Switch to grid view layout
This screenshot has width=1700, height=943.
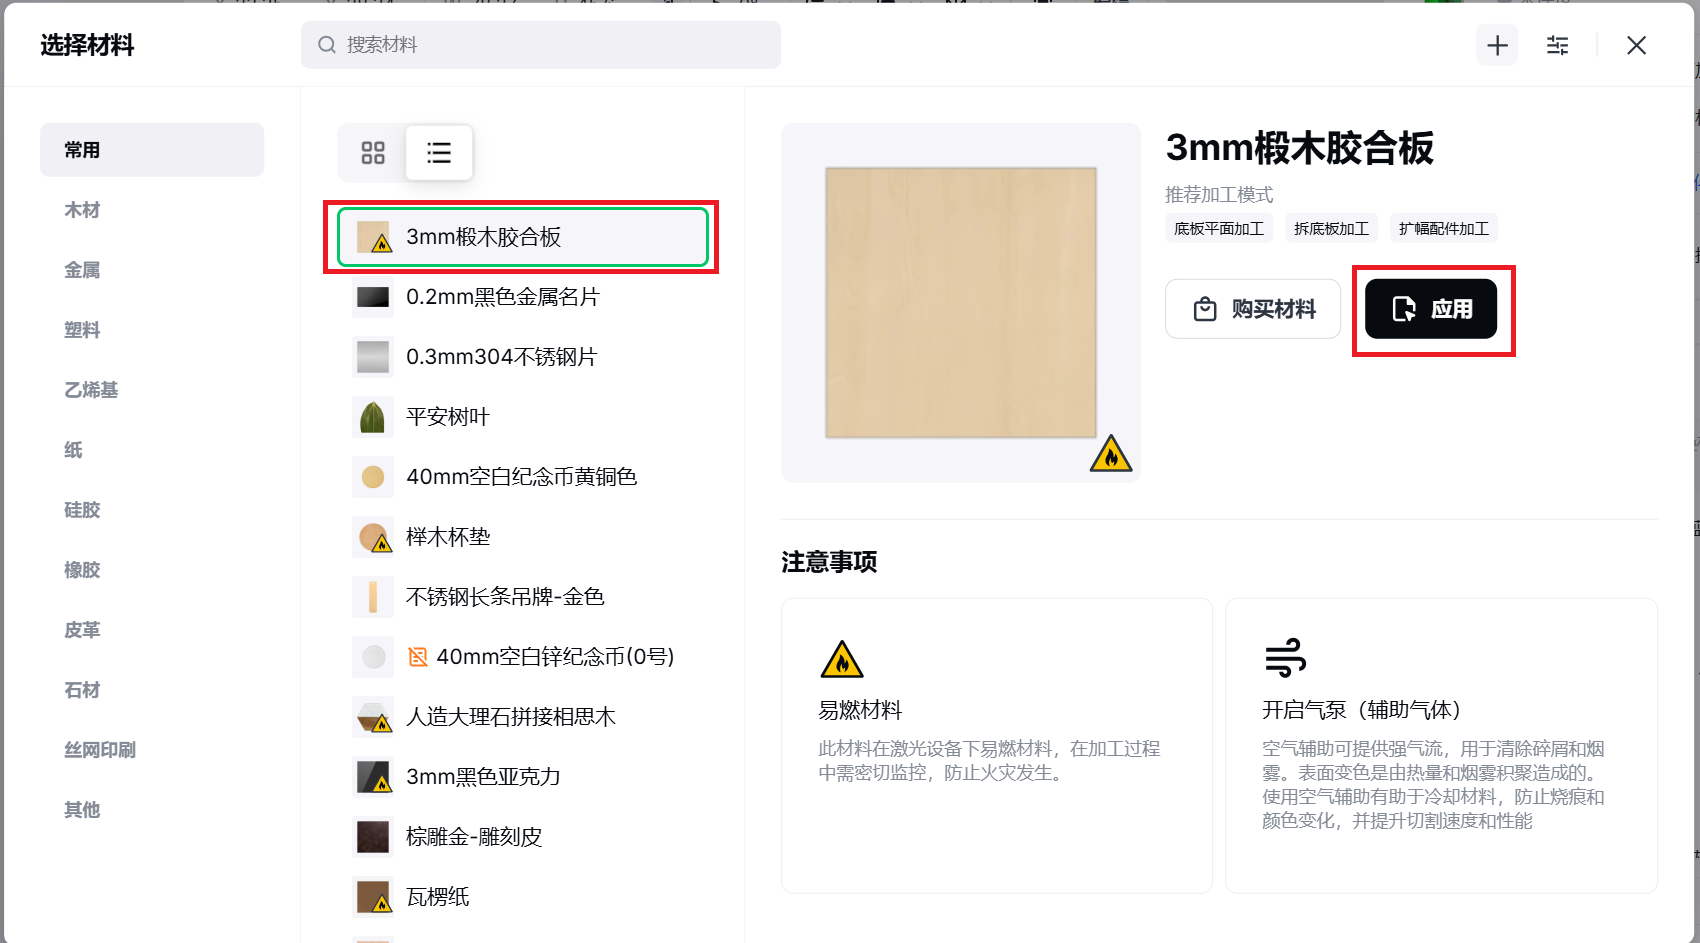[373, 152]
